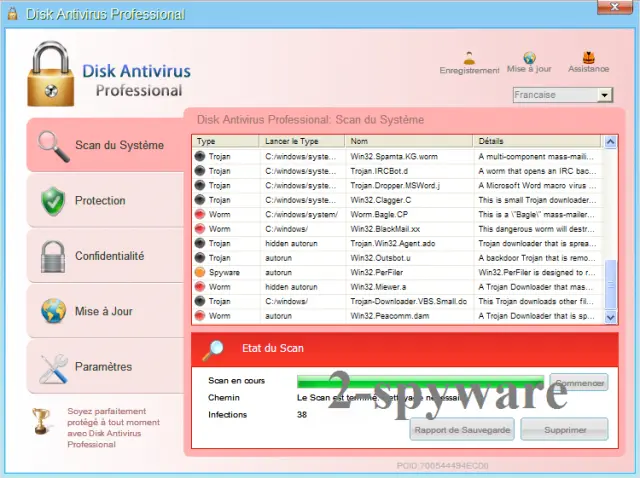This screenshot has width=640, height=478.
Task: Select Trojan-Downloader.VBS.Small.do entry
Action: [409, 302]
